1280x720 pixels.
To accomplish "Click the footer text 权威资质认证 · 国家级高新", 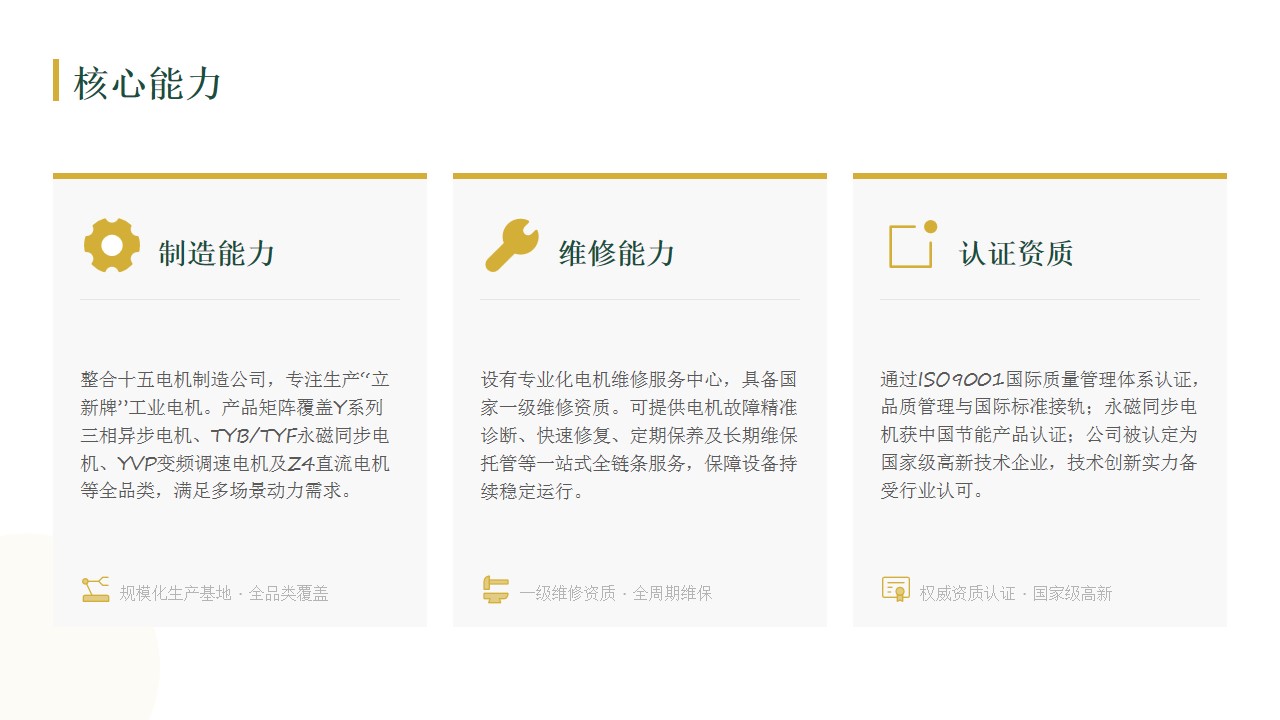I will pos(1016,593).
